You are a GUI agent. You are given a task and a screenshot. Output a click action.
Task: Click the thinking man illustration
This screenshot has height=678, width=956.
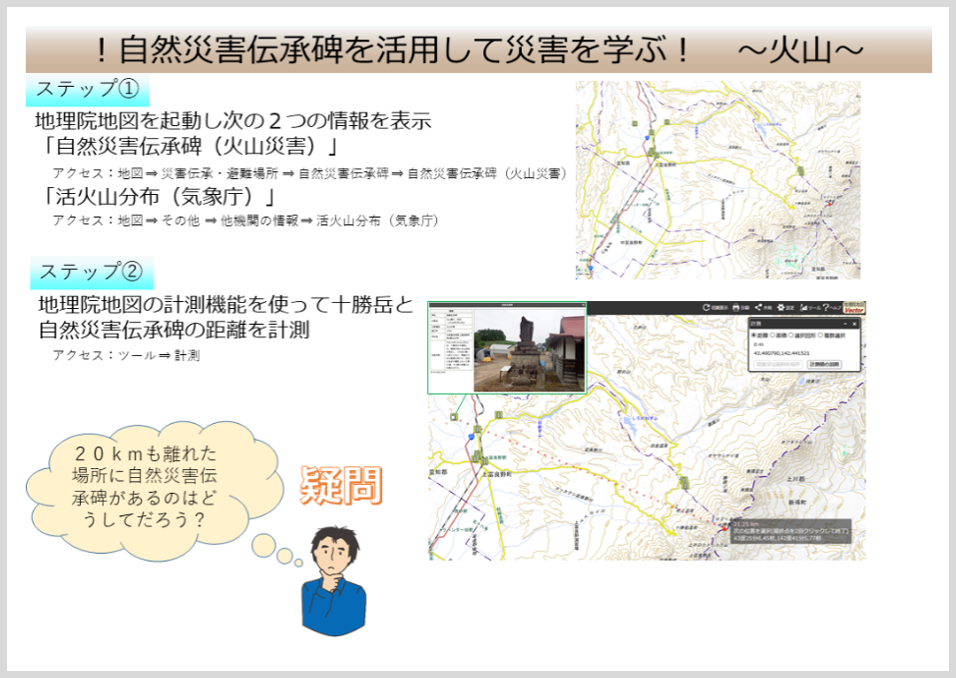(x=335, y=582)
